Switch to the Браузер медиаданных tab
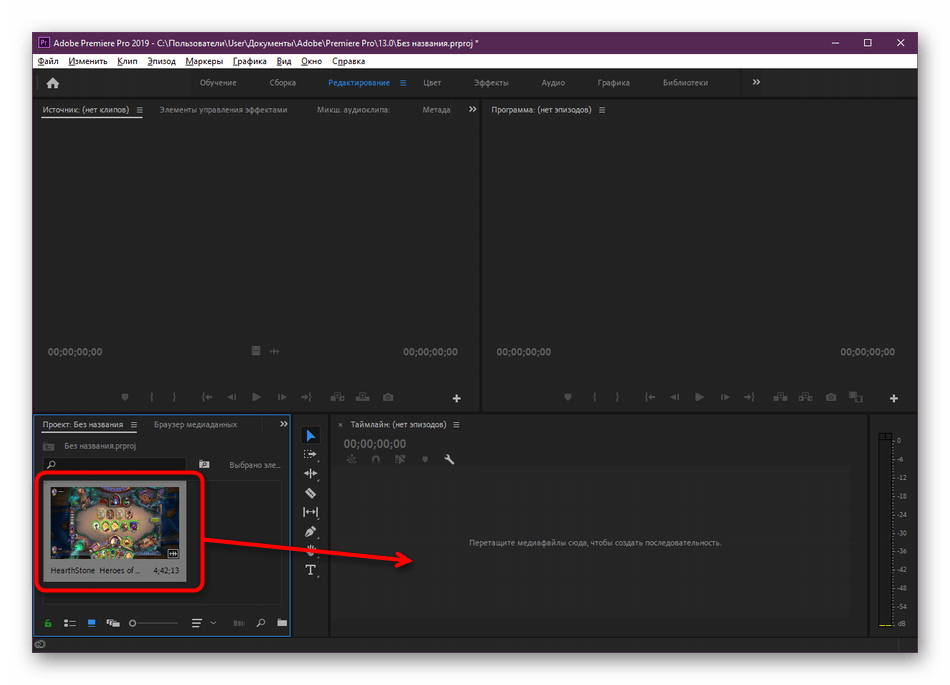 [x=195, y=424]
